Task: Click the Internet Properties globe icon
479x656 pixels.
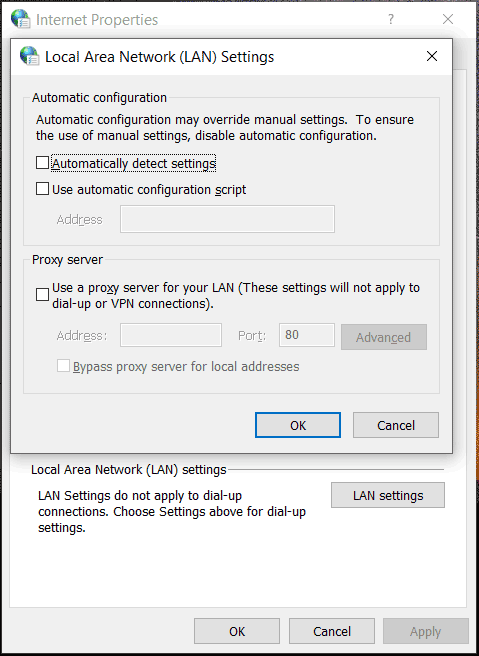Action: [20, 19]
